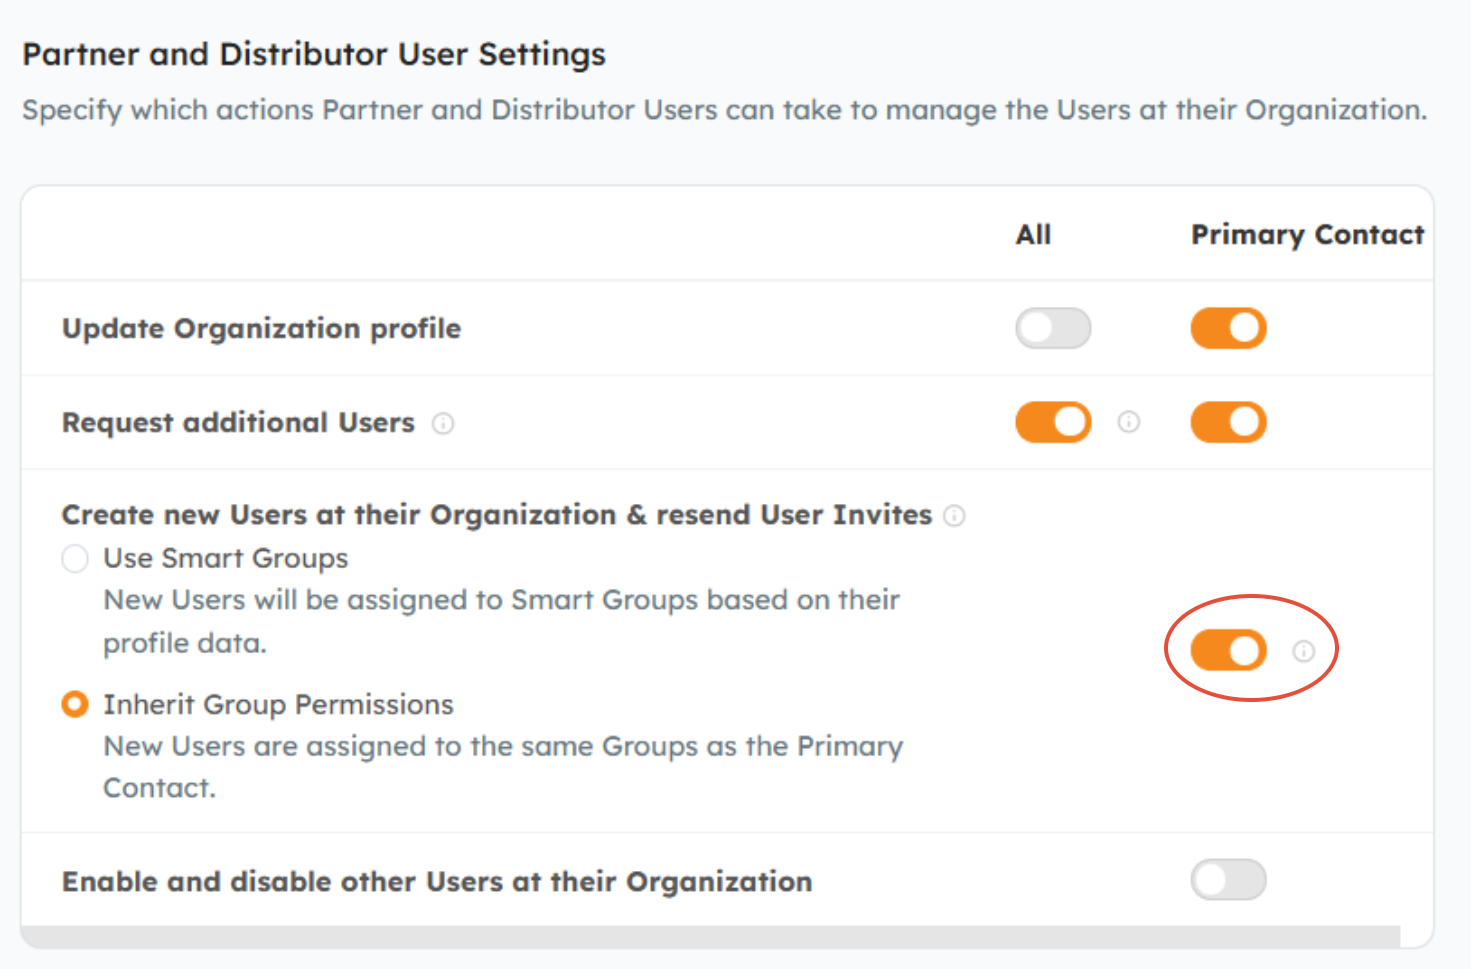Turn off Request additional Users for All
The height and width of the screenshot is (969, 1471).
click(1053, 422)
